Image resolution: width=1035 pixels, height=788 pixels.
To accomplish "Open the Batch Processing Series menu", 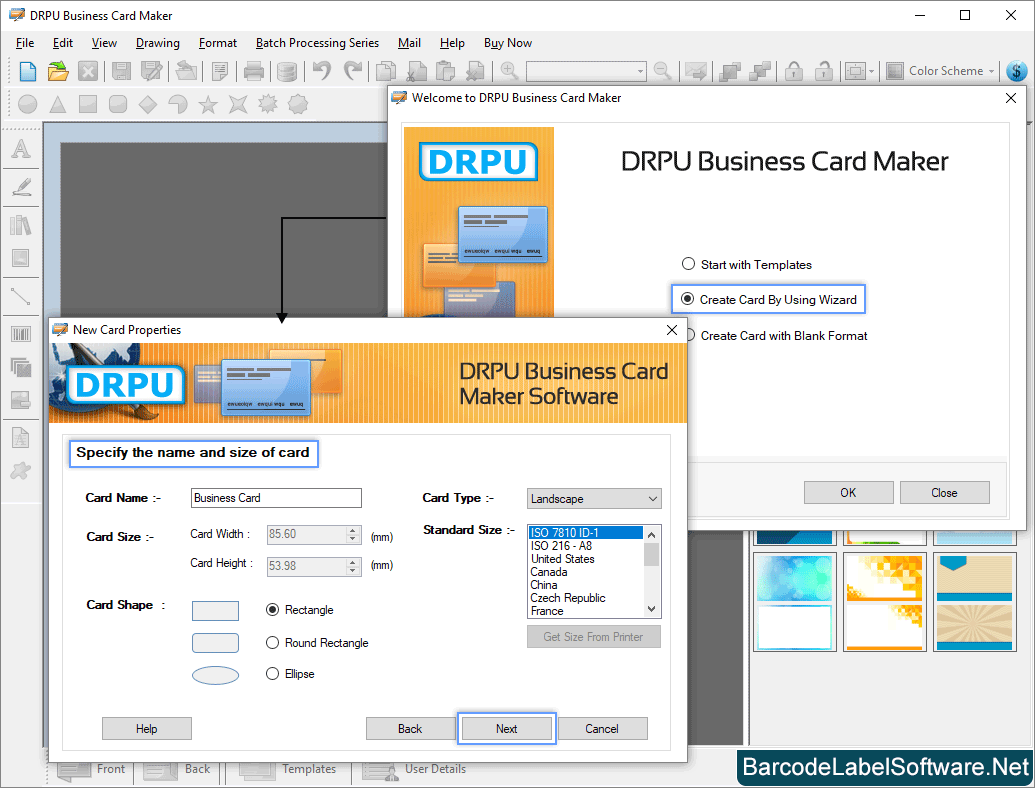I will point(317,43).
